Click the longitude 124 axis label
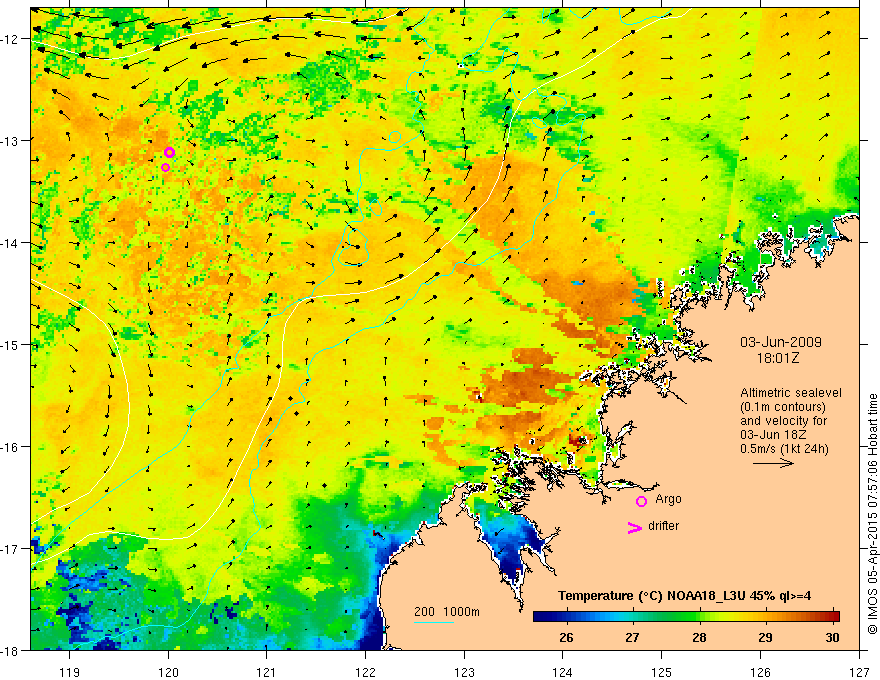Viewport: 880px width, 680px height. click(x=563, y=672)
